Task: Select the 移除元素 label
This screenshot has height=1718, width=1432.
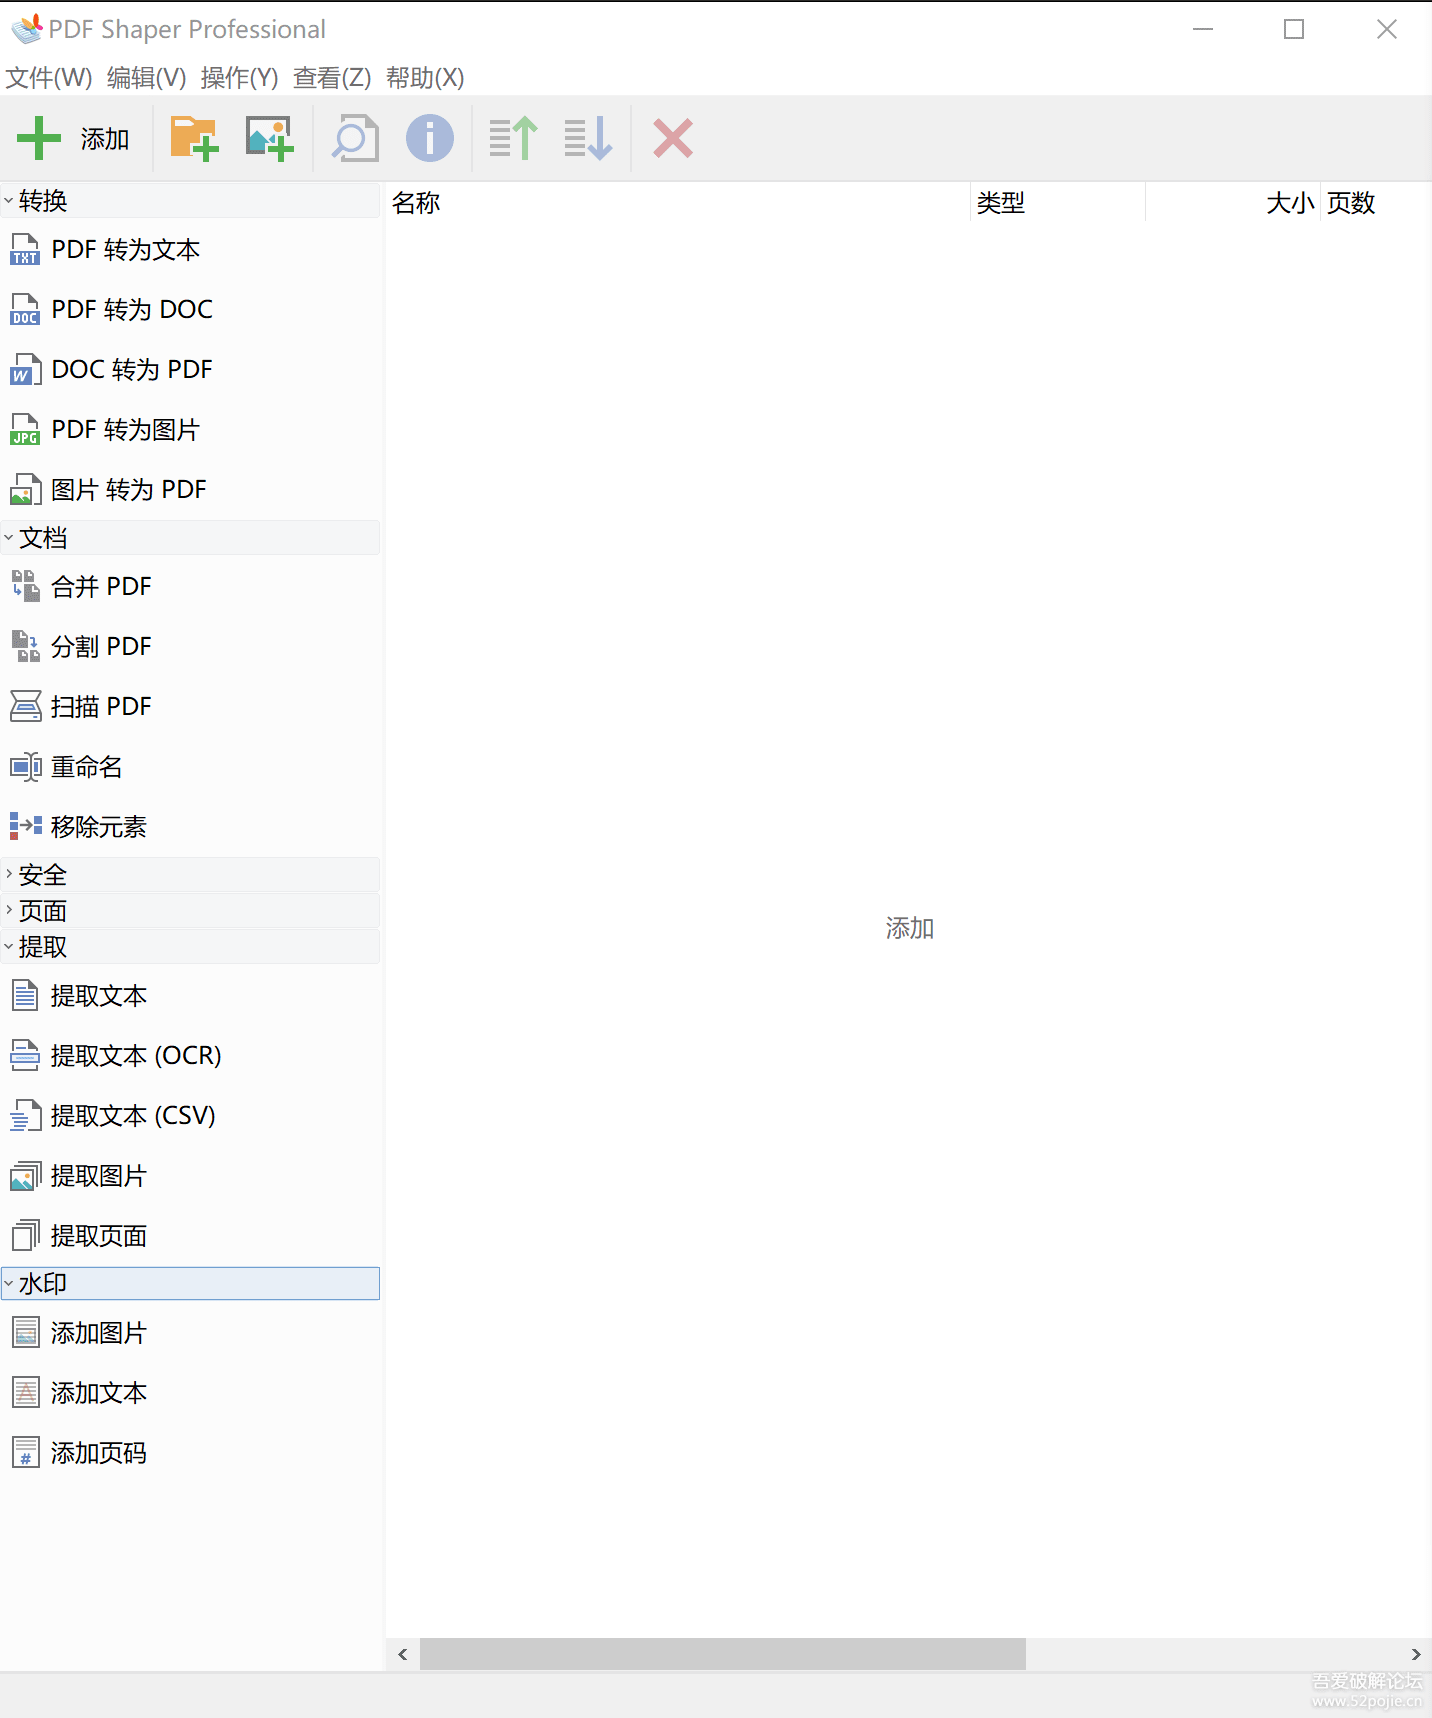Action: coord(99,826)
